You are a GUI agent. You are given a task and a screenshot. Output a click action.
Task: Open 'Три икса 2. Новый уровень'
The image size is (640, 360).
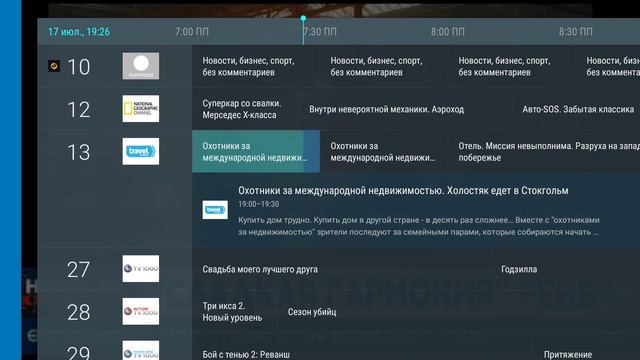pos(235,311)
